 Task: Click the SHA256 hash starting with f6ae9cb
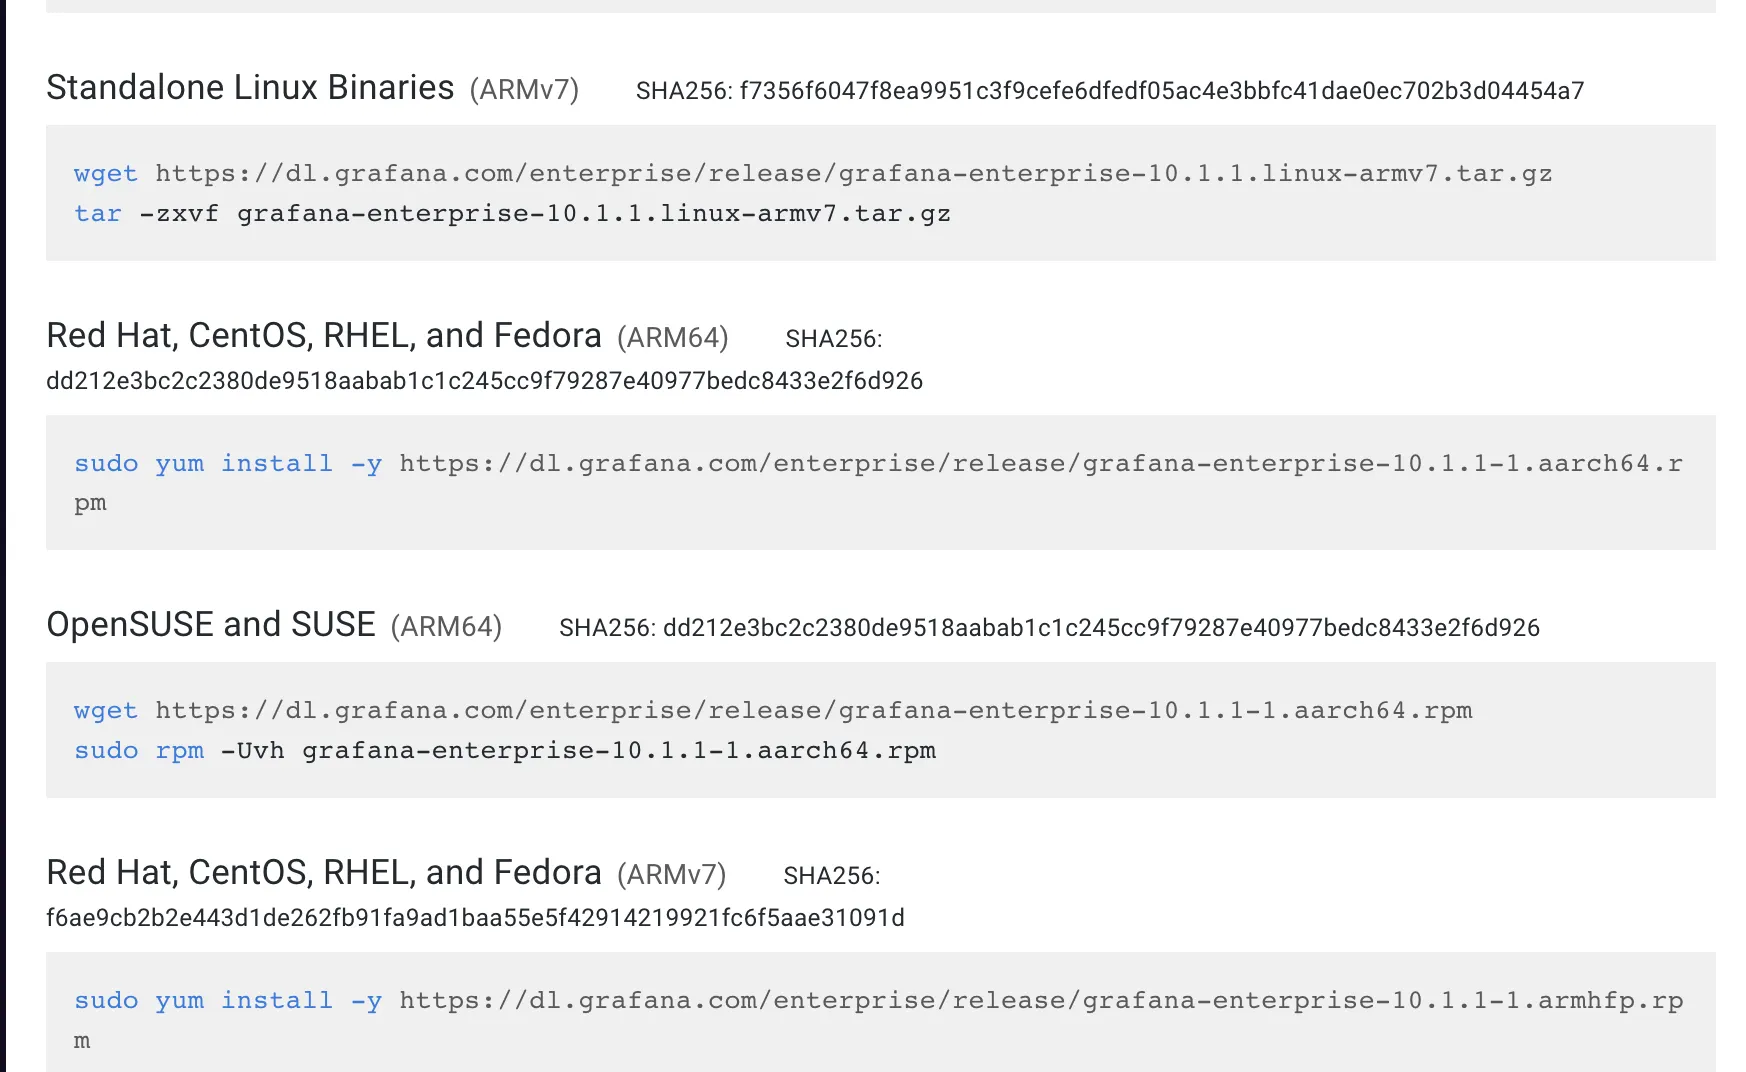click(x=475, y=918)
